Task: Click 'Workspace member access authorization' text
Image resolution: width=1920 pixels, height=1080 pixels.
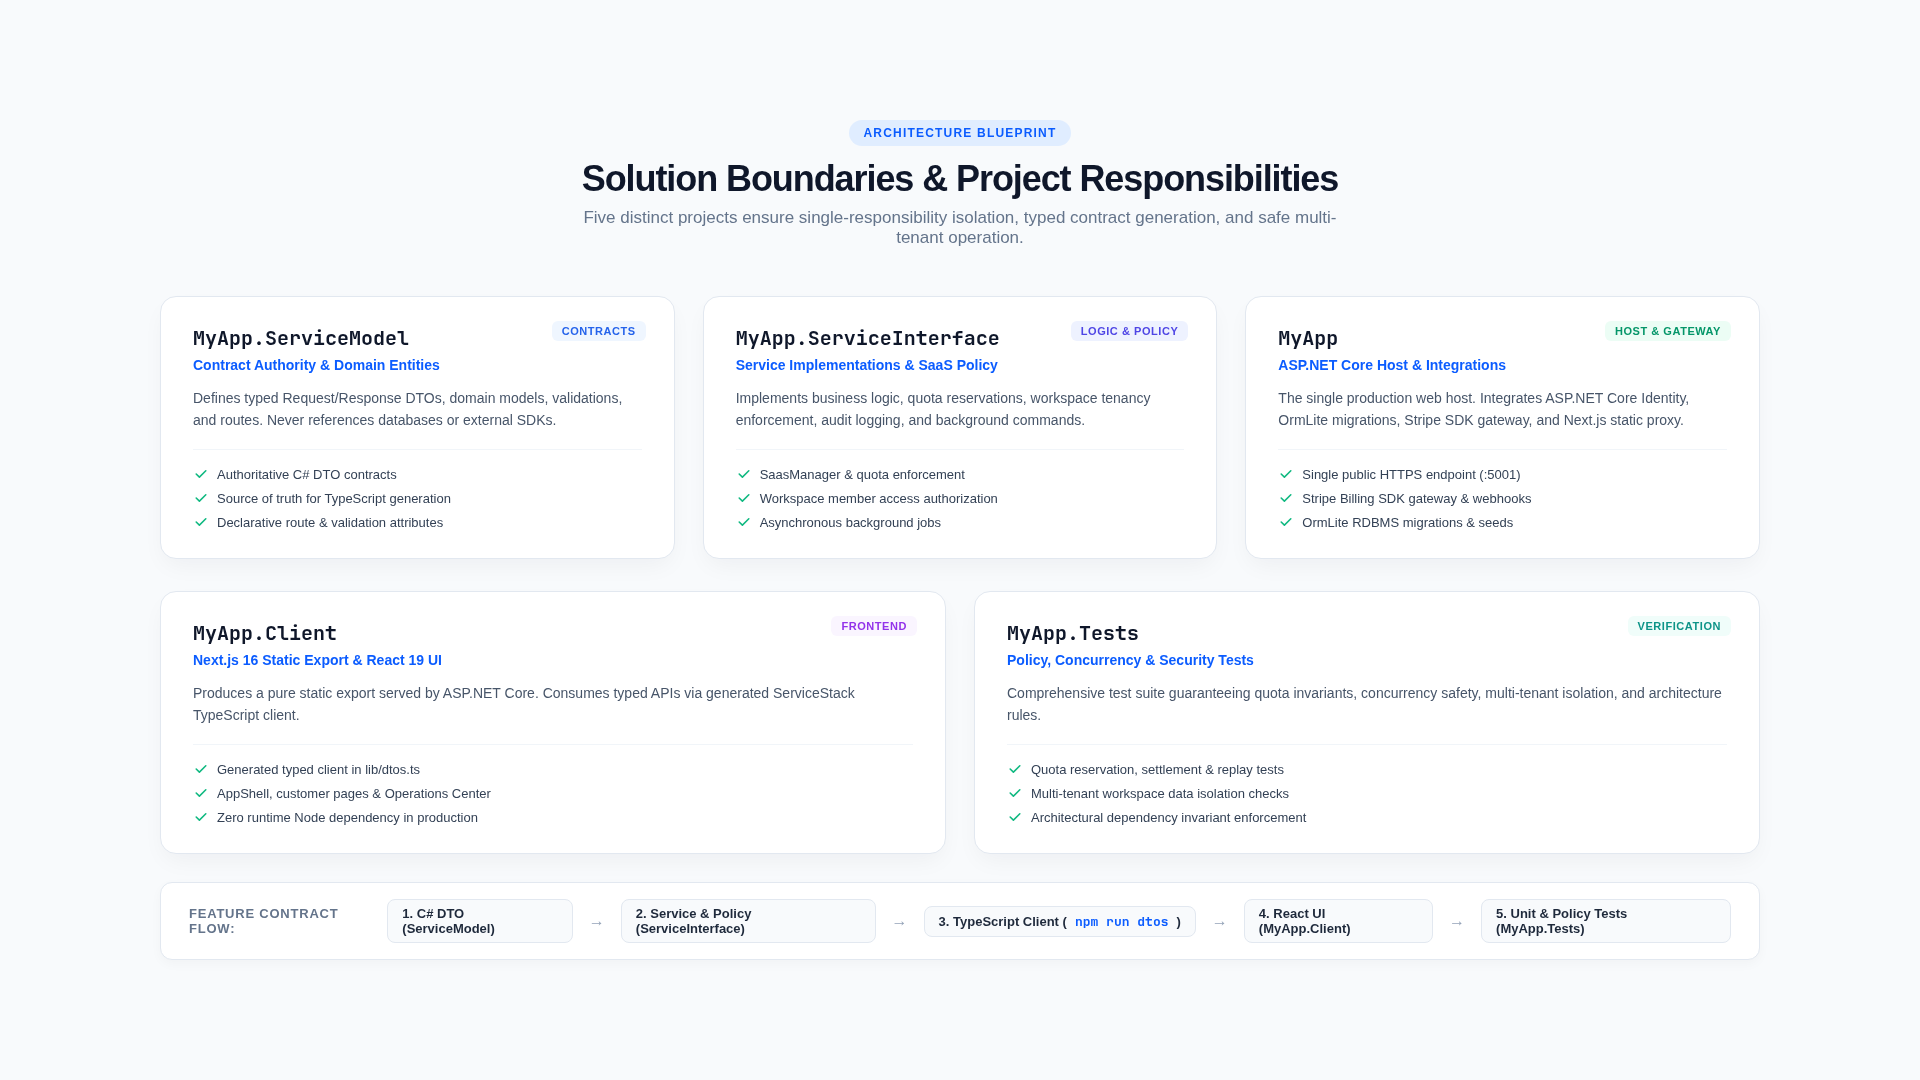Action: click(x=878, y=498)
